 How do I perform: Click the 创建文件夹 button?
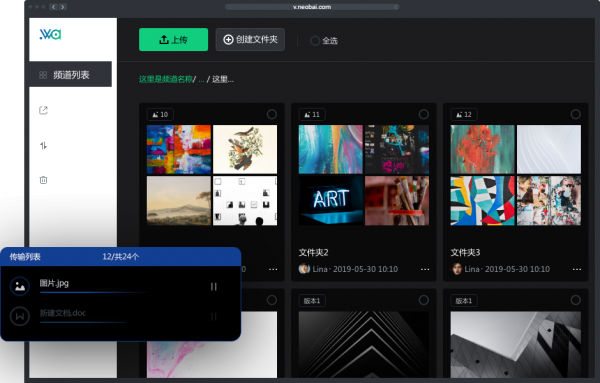[x=250, y=39]
